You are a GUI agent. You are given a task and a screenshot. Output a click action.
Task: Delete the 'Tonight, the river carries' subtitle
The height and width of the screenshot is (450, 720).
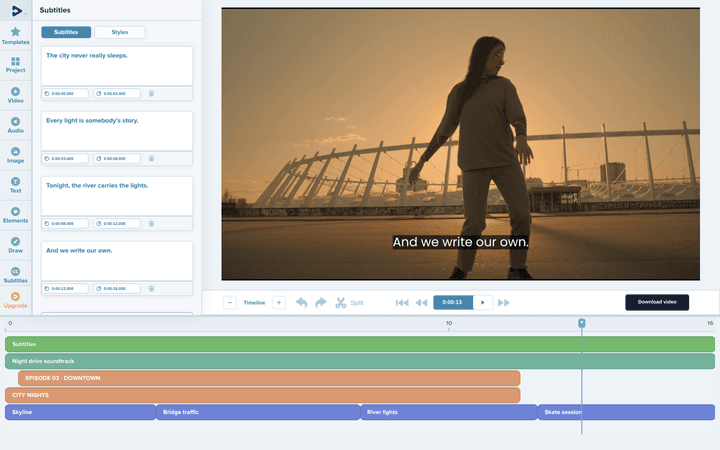click(x=152, y=224)
